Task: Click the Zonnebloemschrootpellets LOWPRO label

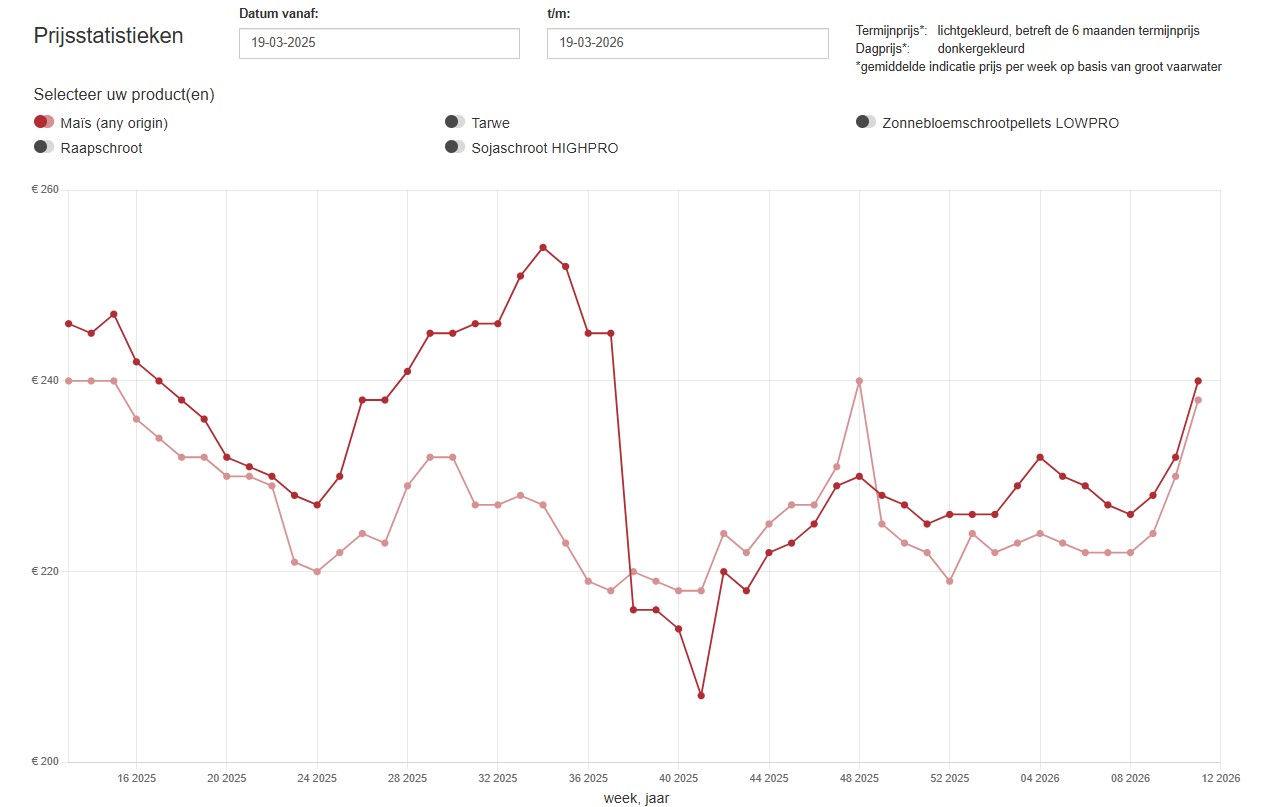Action: tap(1000, 123)
